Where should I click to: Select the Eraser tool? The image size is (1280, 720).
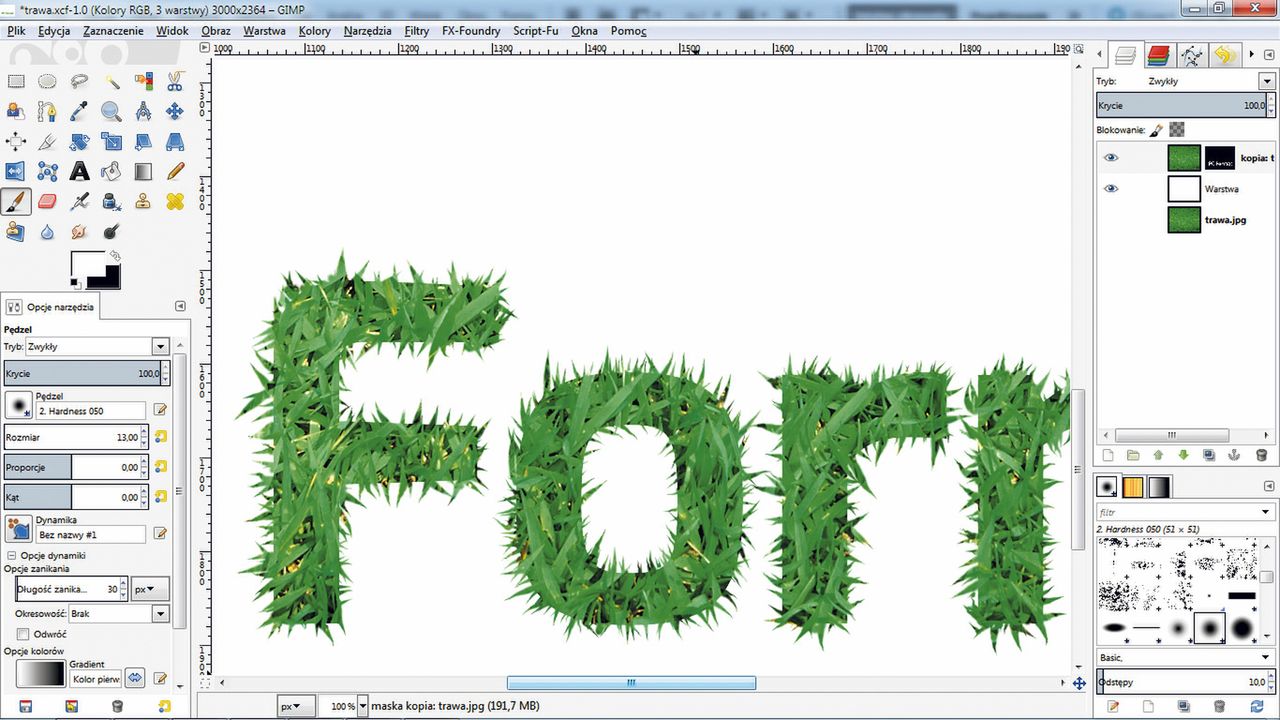47,202
